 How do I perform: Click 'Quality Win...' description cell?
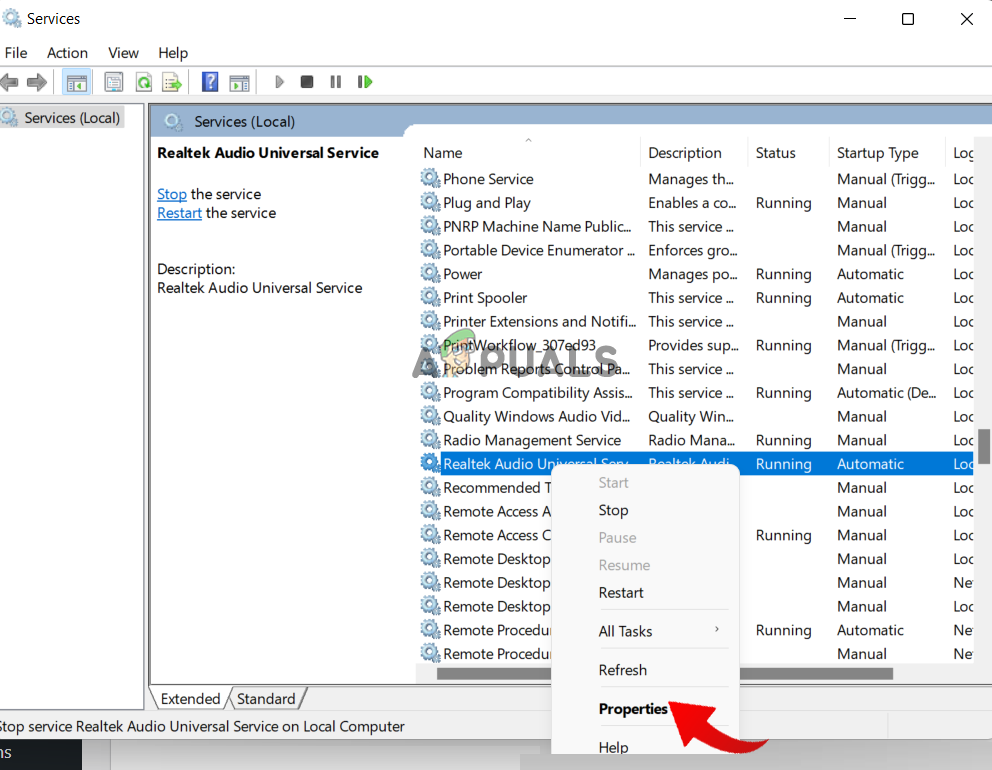point(691,416)
